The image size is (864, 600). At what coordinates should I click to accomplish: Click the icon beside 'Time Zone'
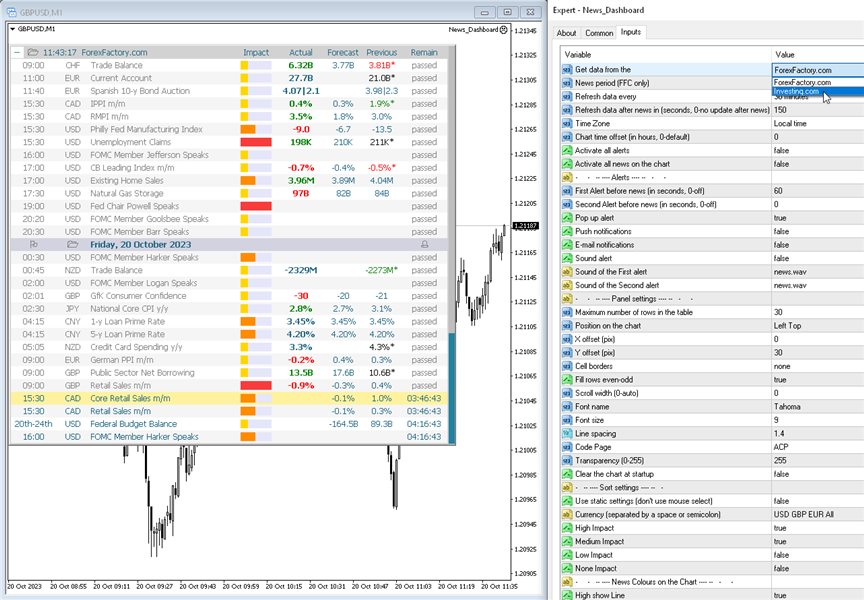(567, 123)
